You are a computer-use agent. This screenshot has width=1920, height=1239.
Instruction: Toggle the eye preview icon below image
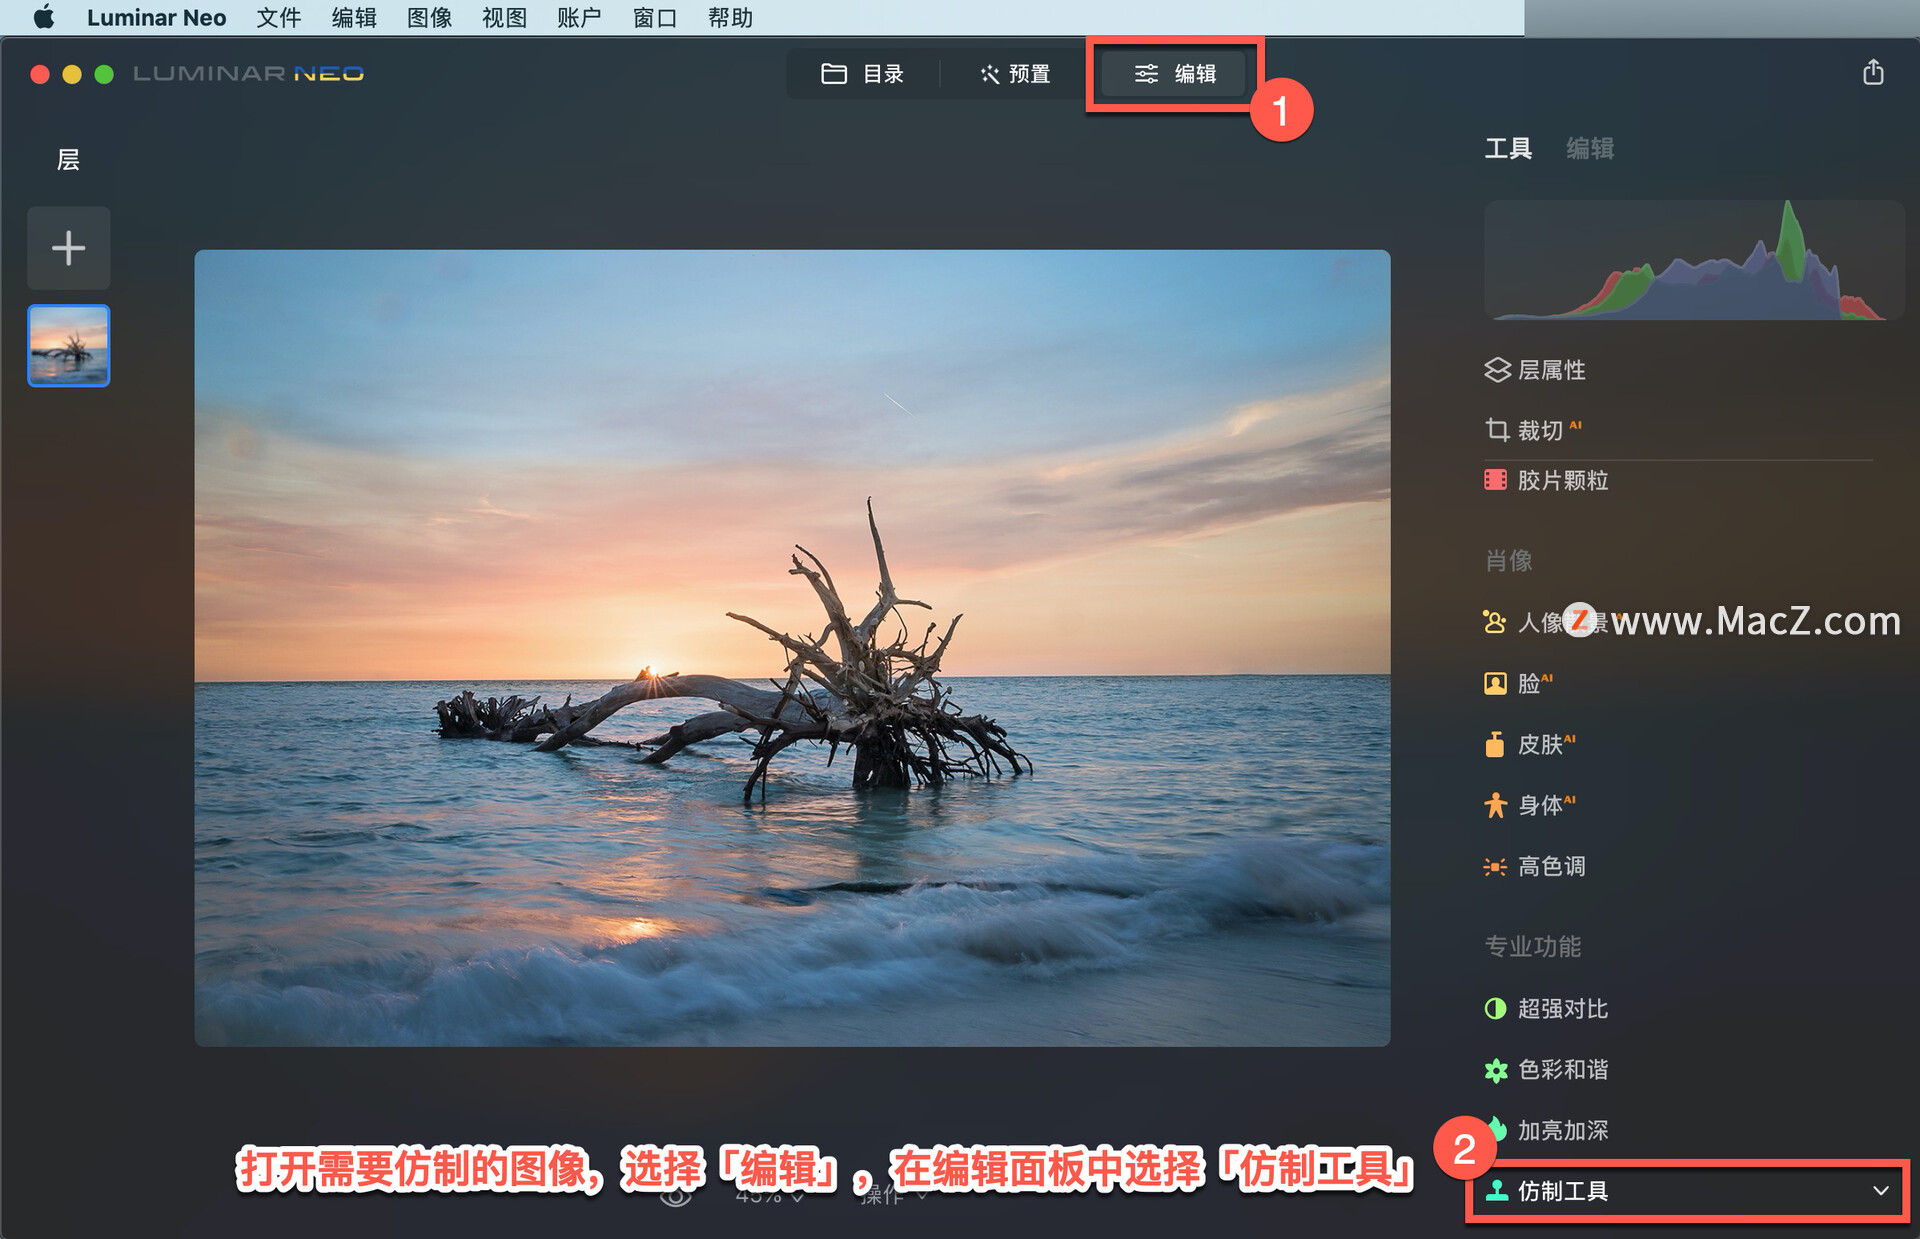676,1196
